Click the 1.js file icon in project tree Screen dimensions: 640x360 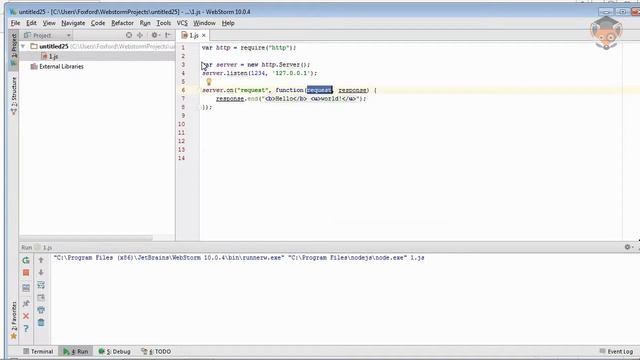pyautogui.click(x=44, y=56)
